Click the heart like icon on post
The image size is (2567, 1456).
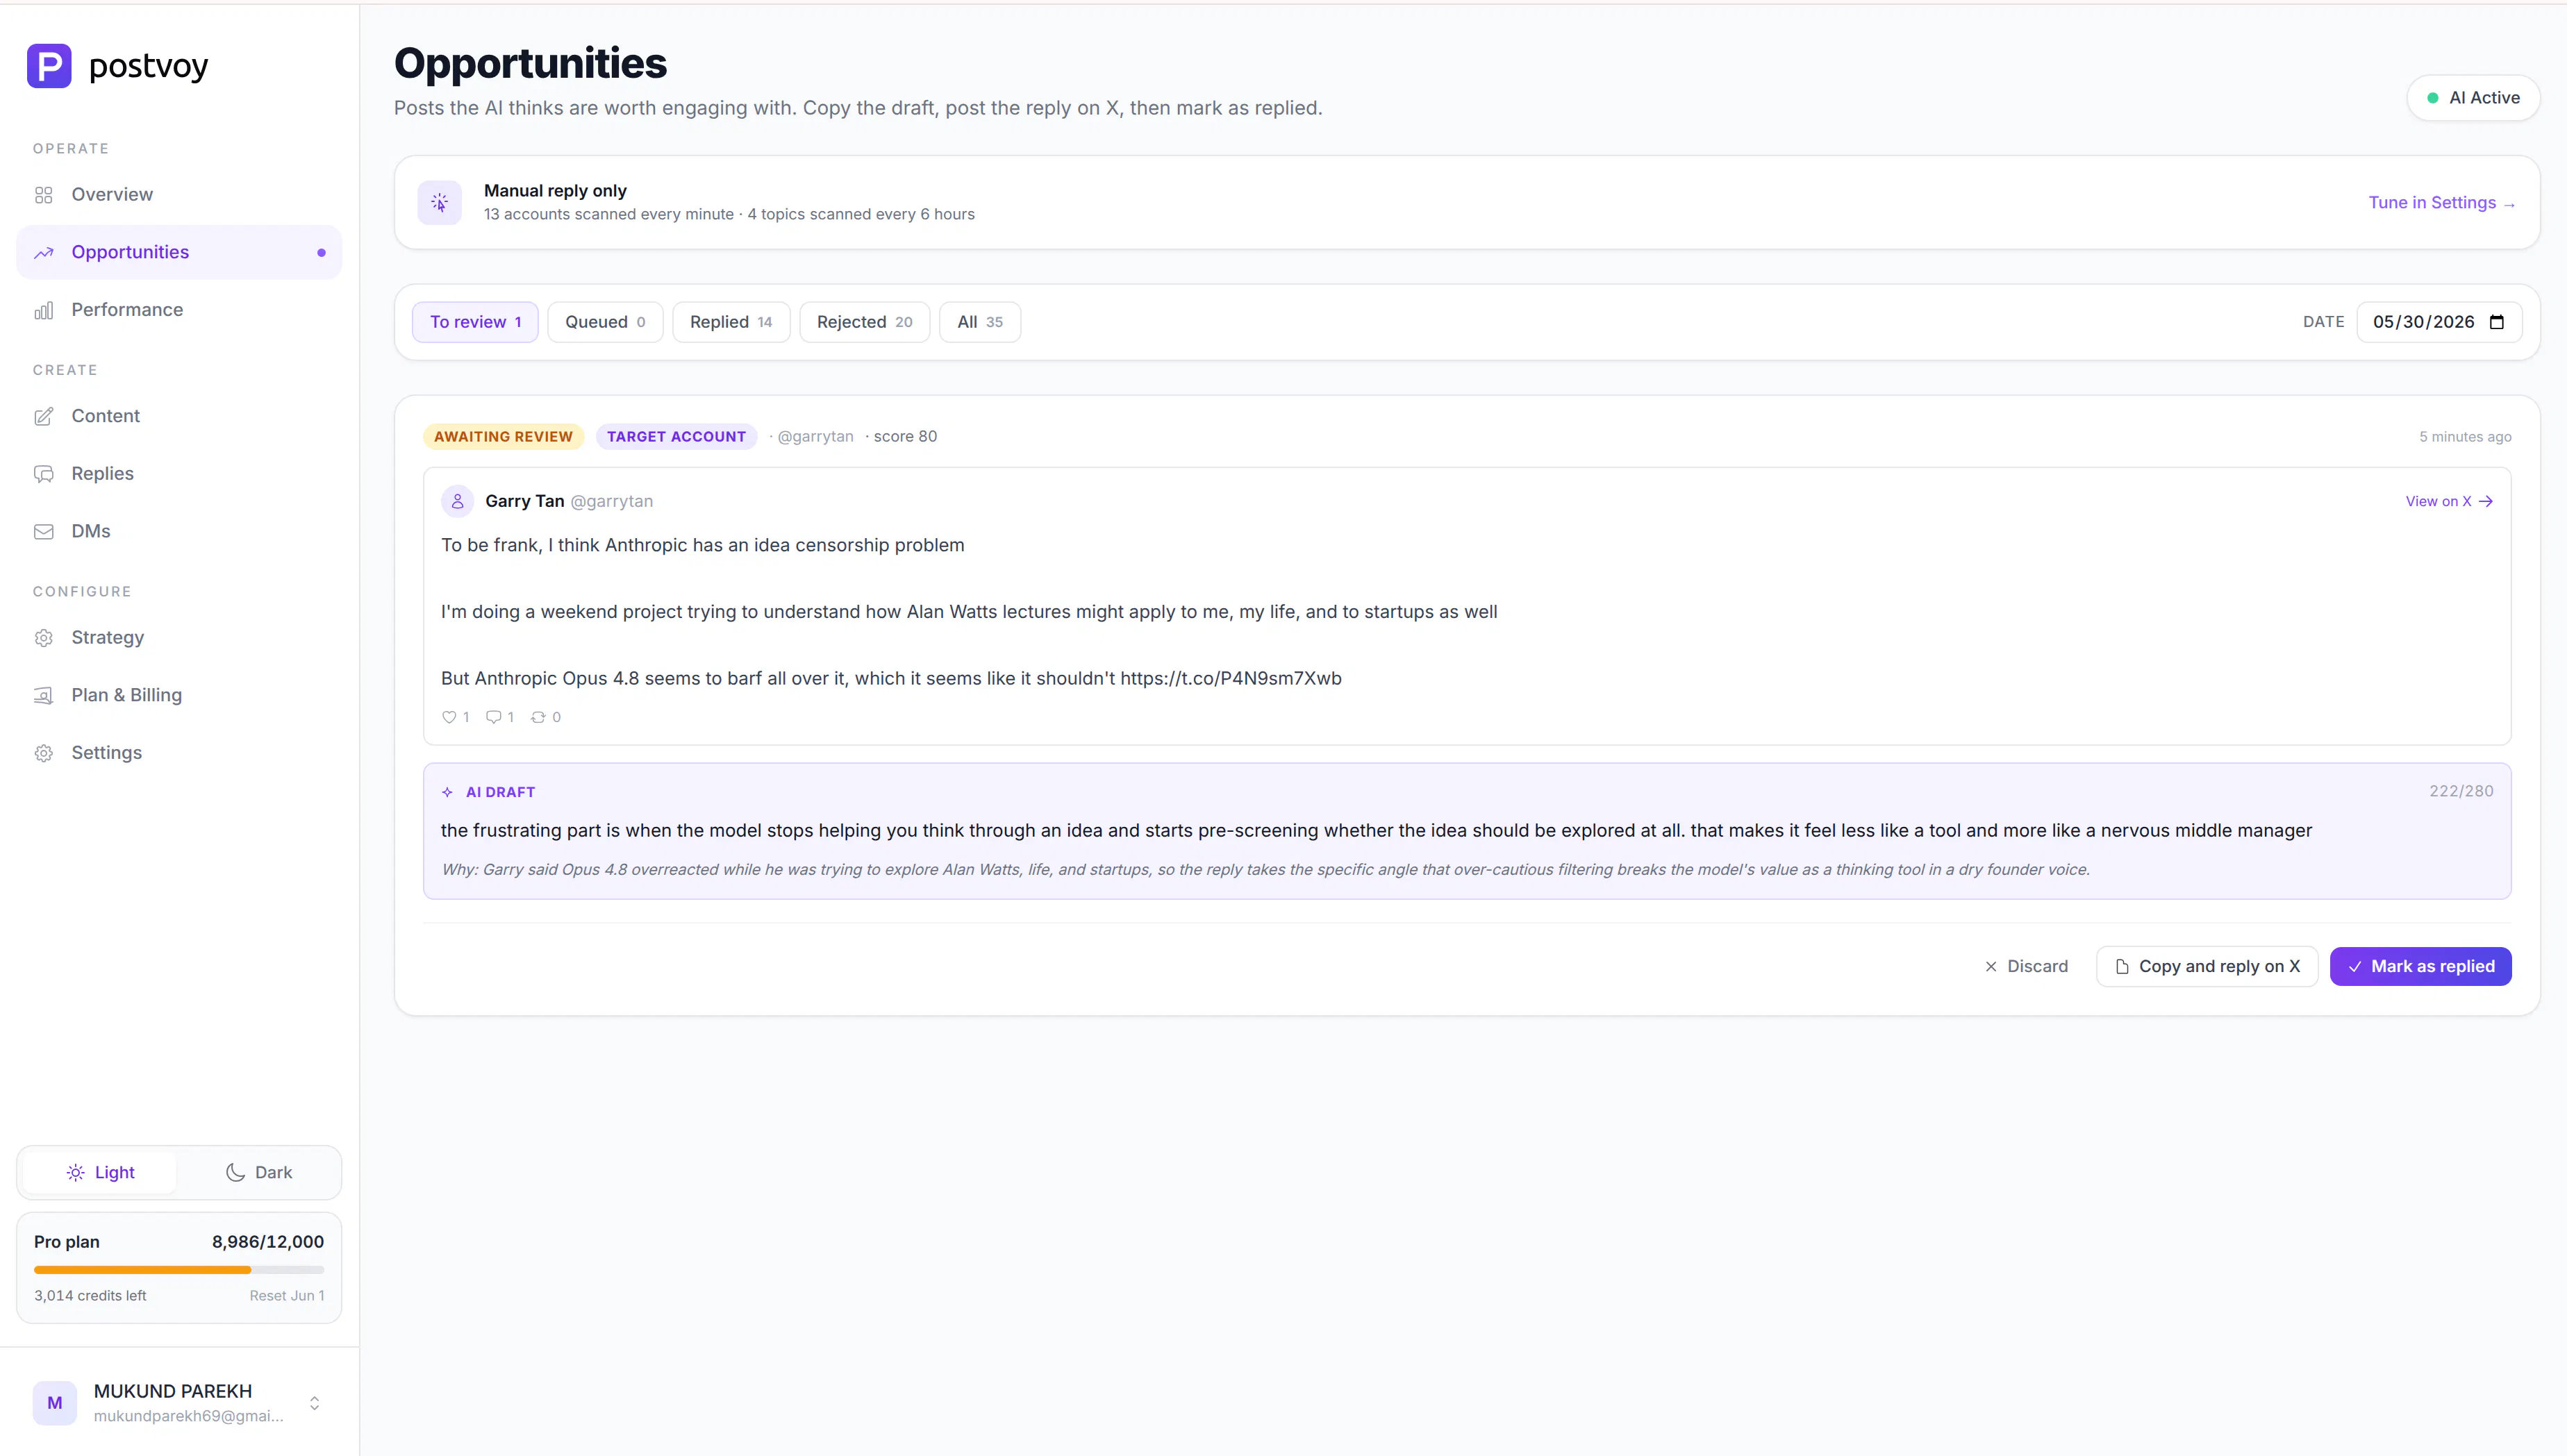(x=449, y=717)
